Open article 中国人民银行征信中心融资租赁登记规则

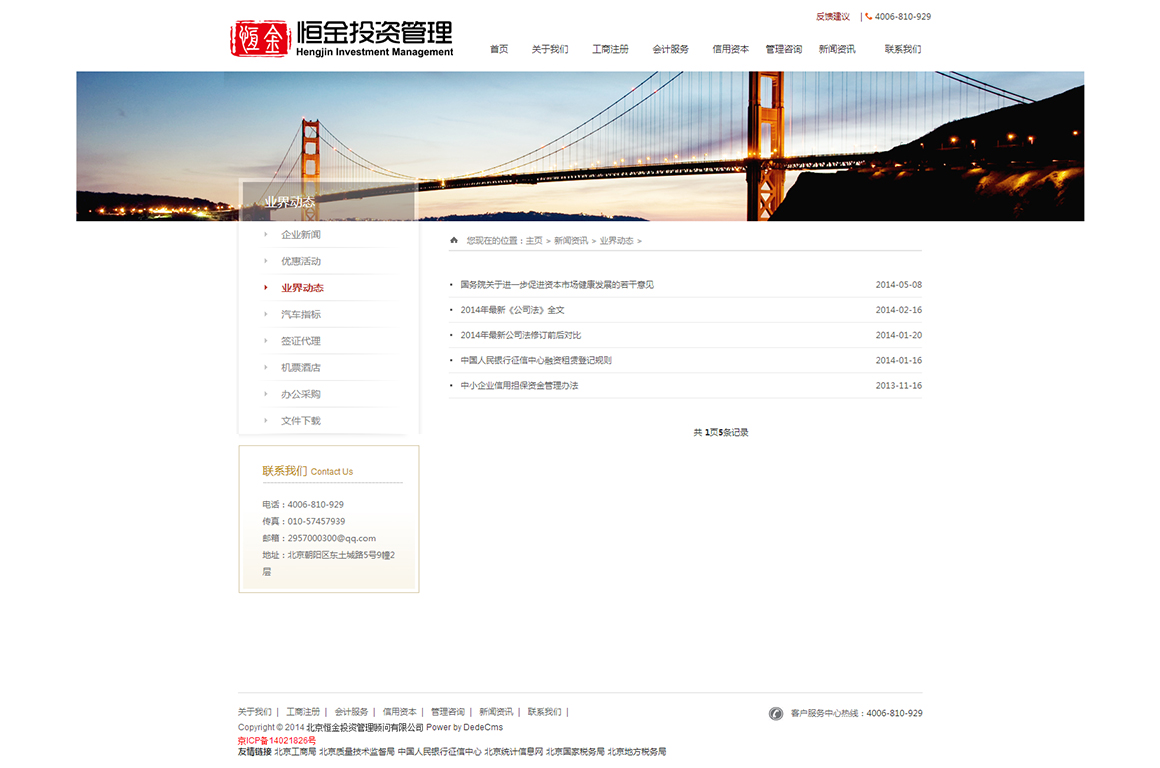click(536, 360)
